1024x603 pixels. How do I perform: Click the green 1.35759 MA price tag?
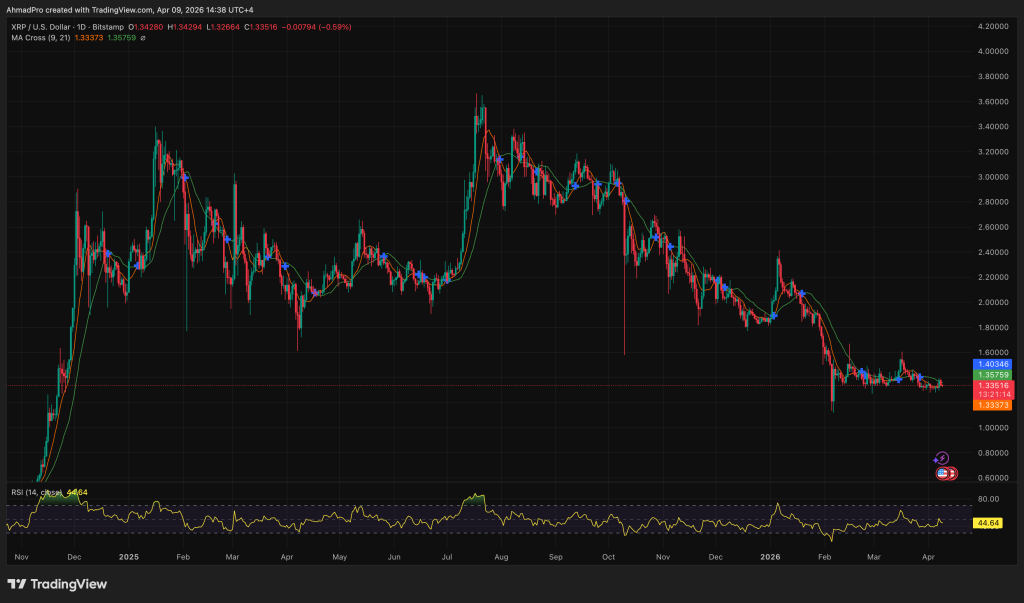click(x=992, y=376)
